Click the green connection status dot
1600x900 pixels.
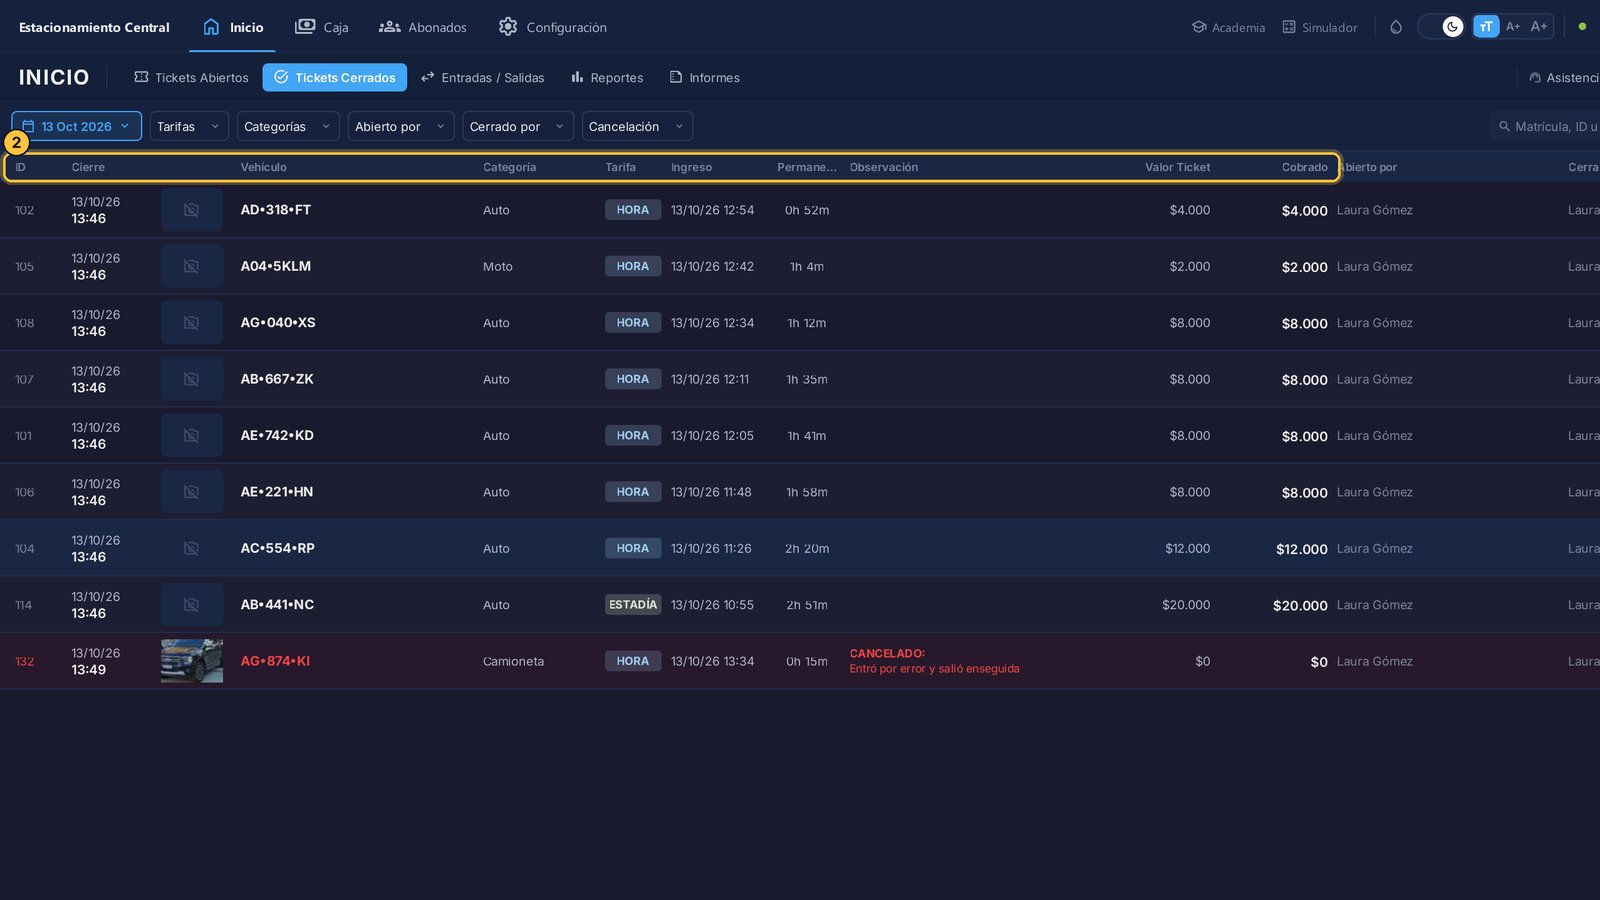tap(1582, 27)
